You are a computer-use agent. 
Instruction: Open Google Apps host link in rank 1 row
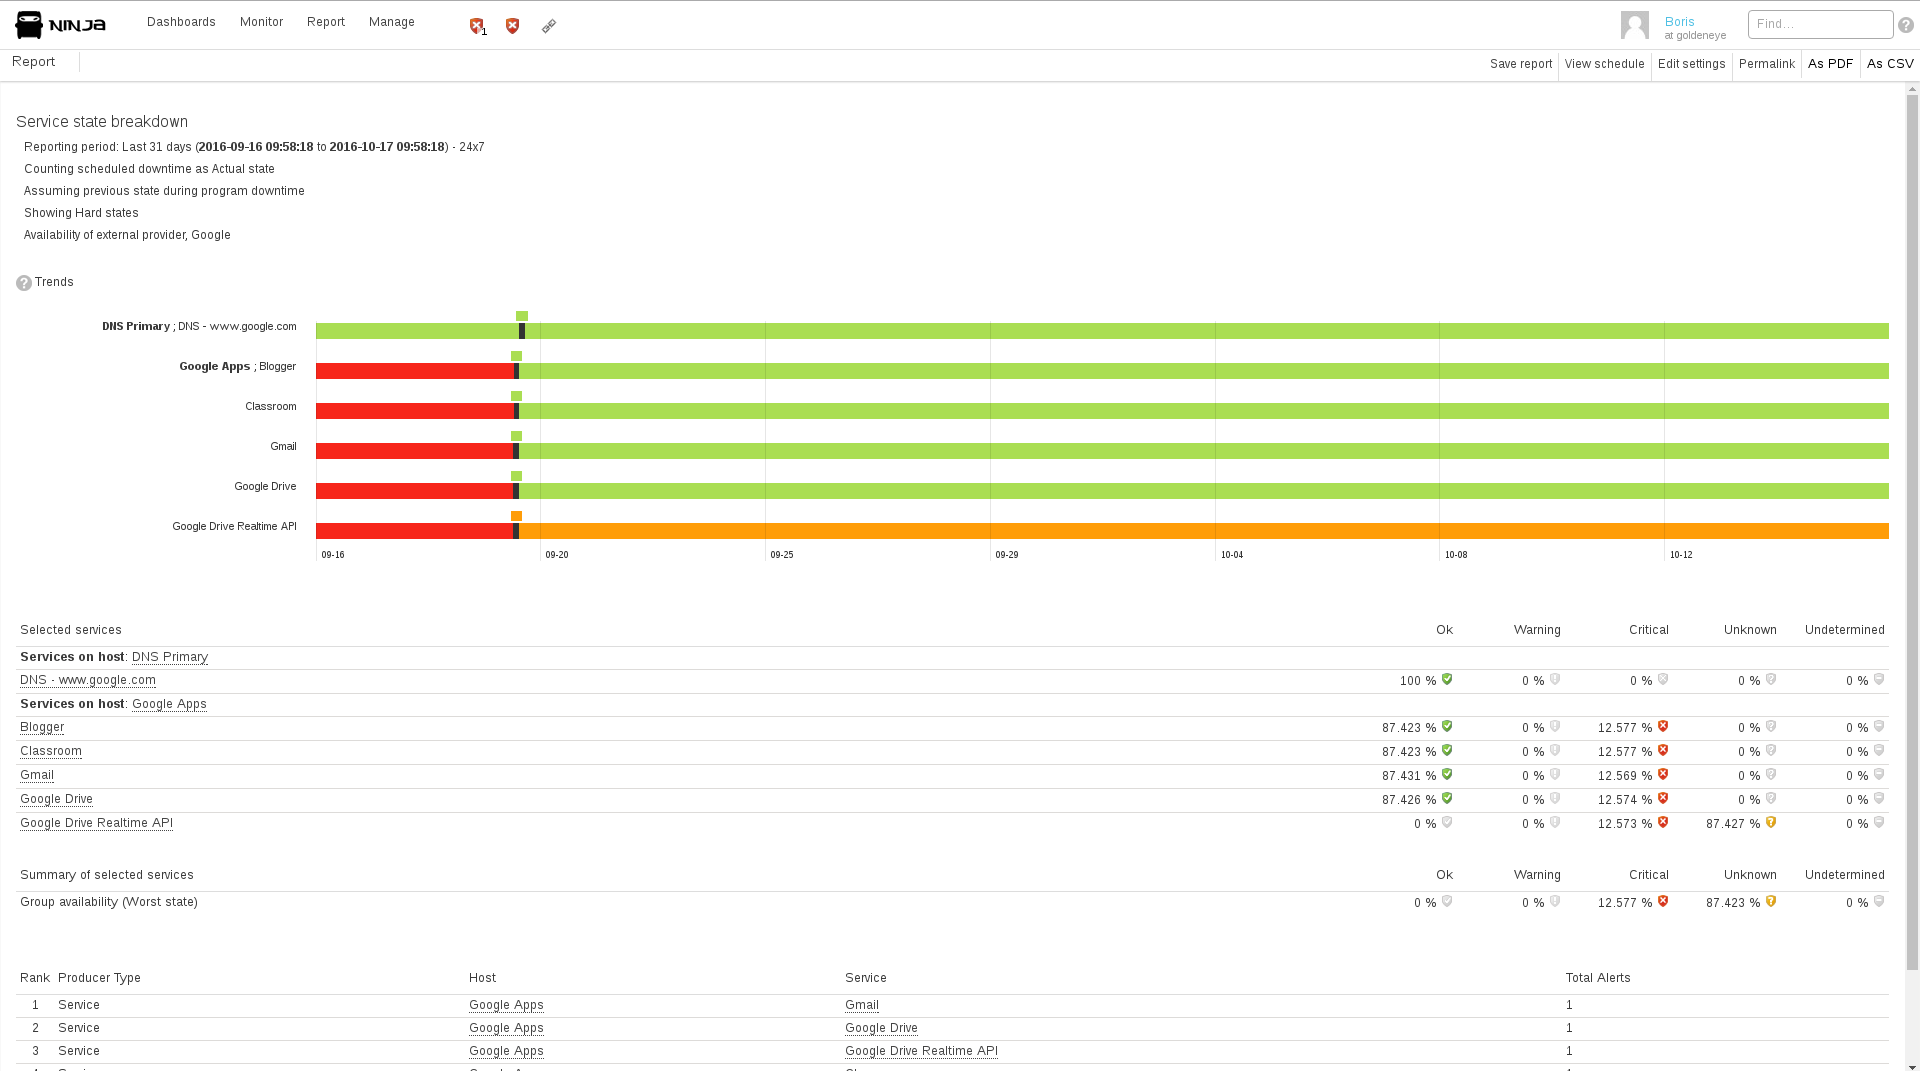pos(506,1005)
